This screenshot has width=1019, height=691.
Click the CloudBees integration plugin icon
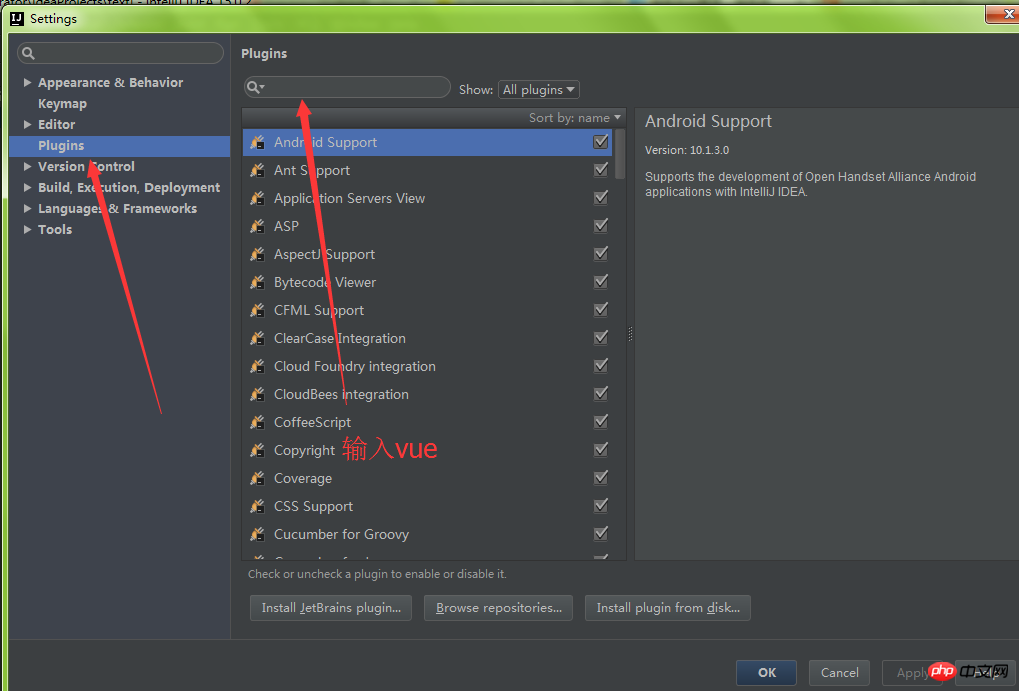point(257,394)
